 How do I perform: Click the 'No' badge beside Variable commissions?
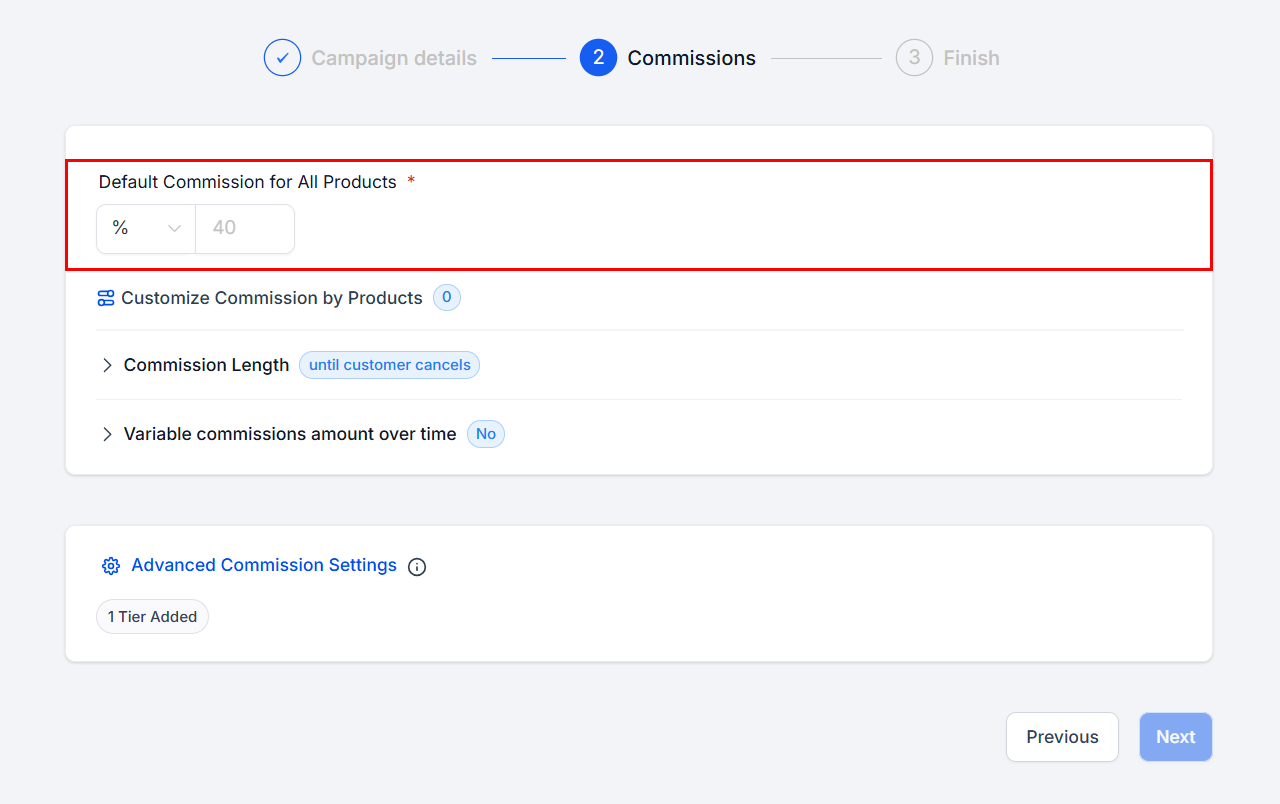tap(486, 434)
